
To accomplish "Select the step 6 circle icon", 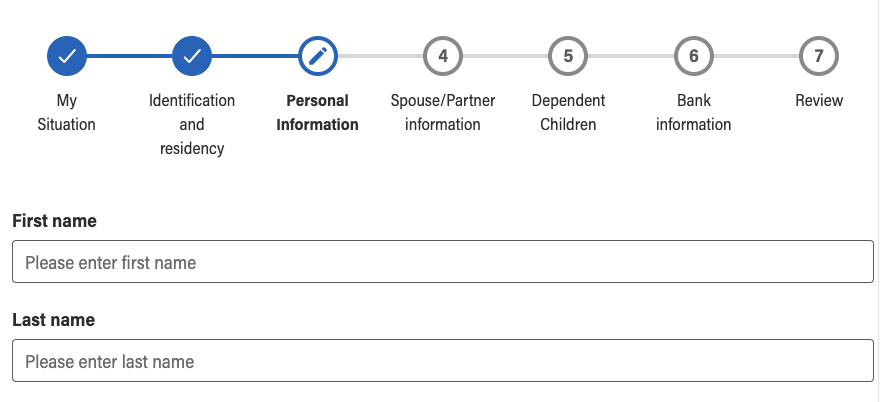I will [694, 56].
